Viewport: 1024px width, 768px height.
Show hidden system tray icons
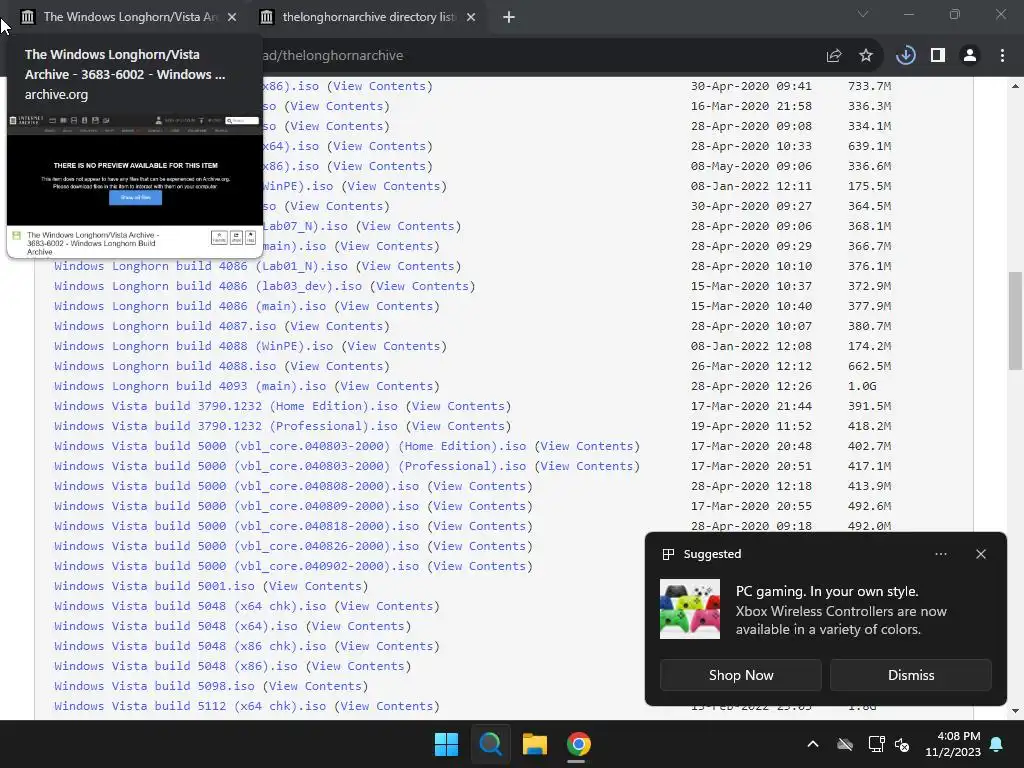pyautogui.click(x=813, y=744)
